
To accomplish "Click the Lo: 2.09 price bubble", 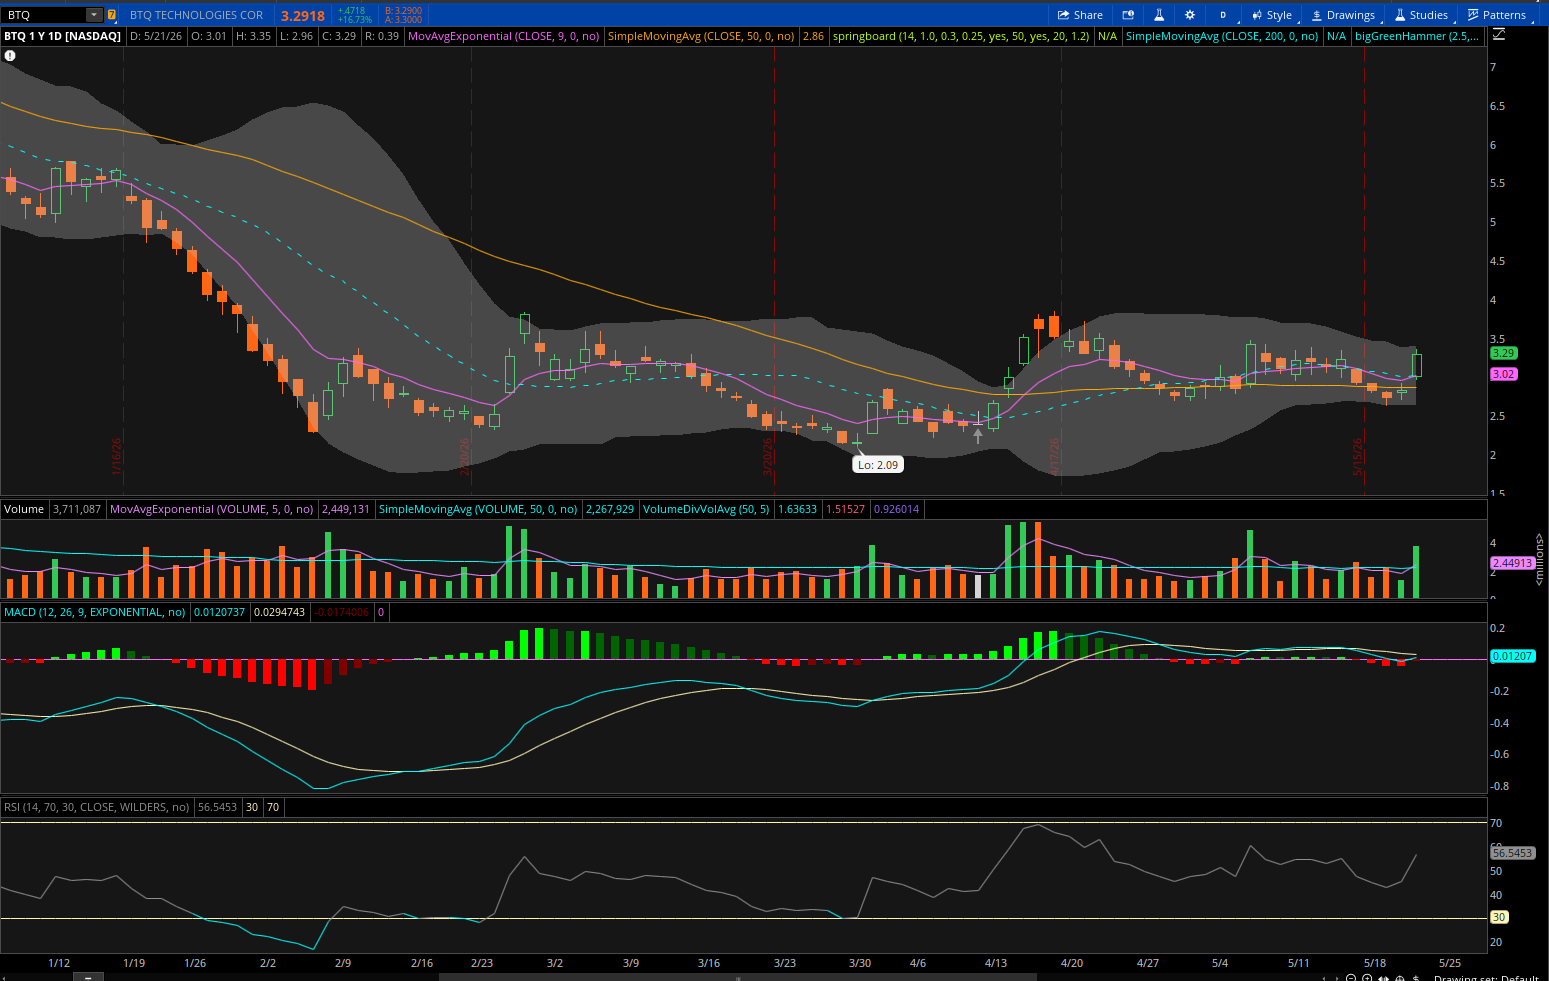I will click(878, 465).
